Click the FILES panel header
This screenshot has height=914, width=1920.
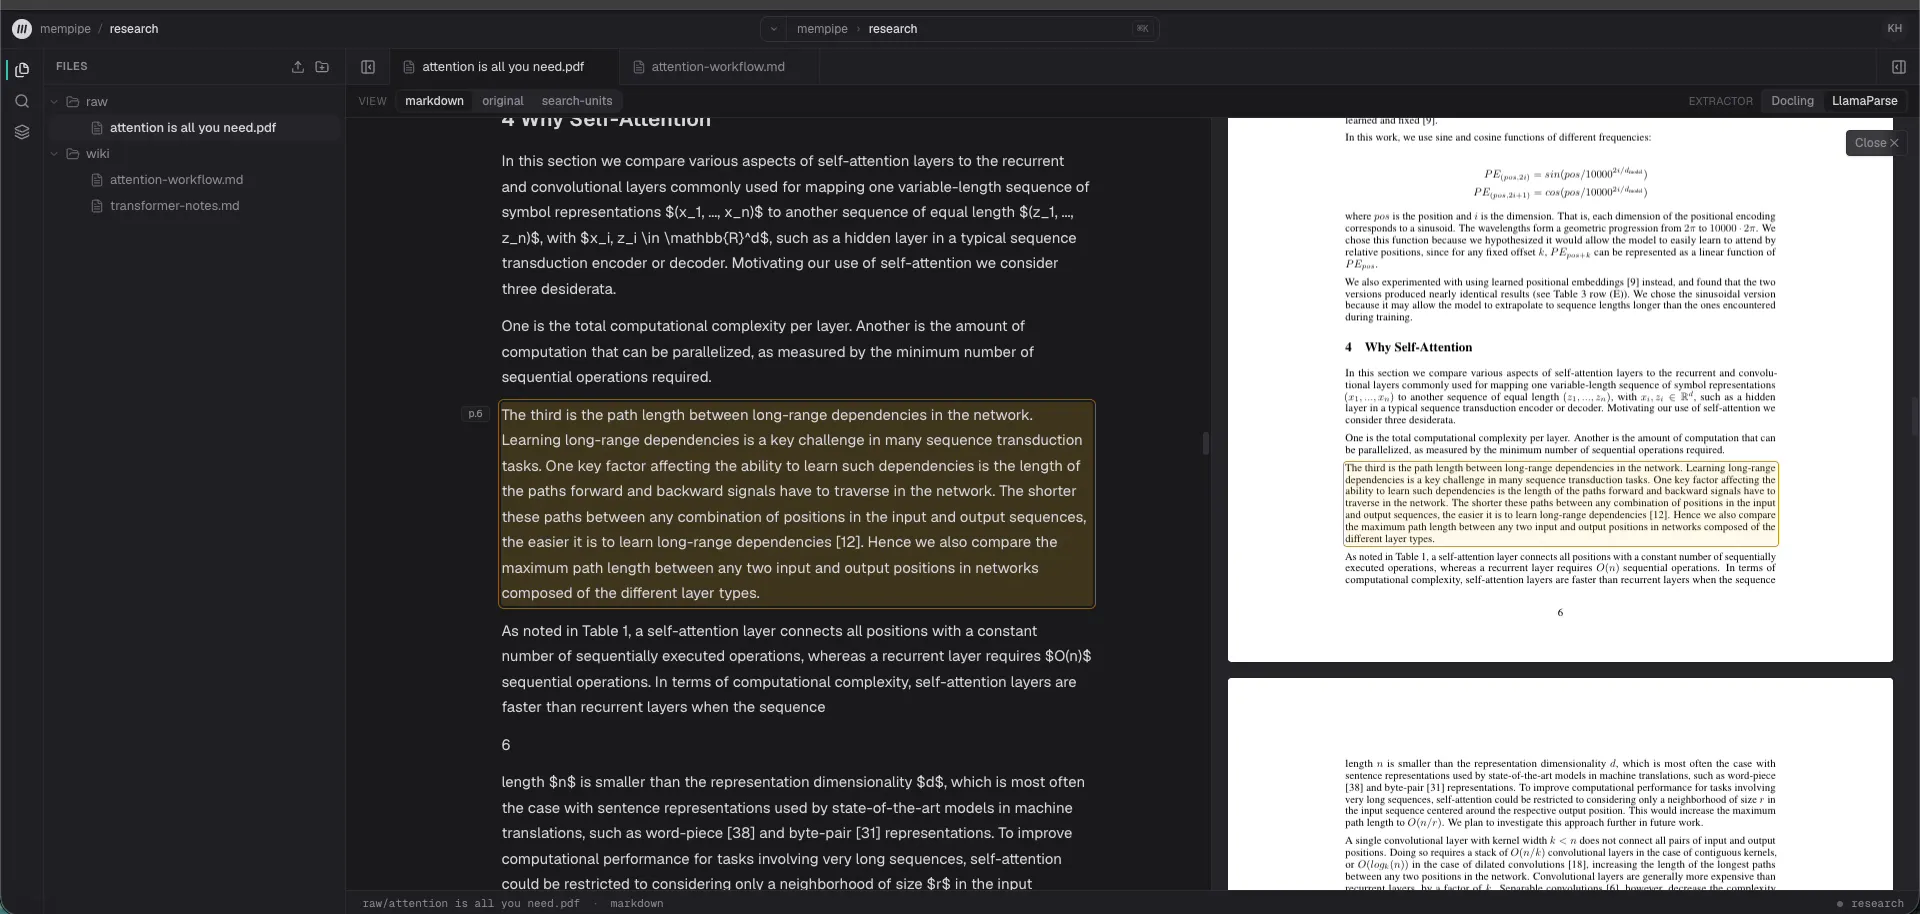(72, 67)
